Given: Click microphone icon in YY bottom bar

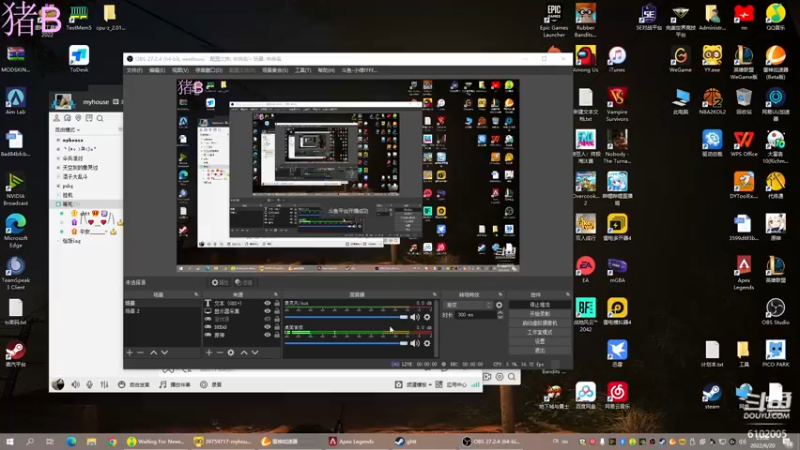Looking at the screenshot, I should tap(90, 385).
